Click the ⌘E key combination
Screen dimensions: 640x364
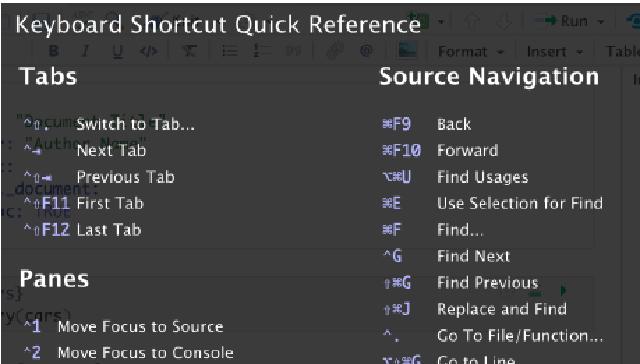391,203
